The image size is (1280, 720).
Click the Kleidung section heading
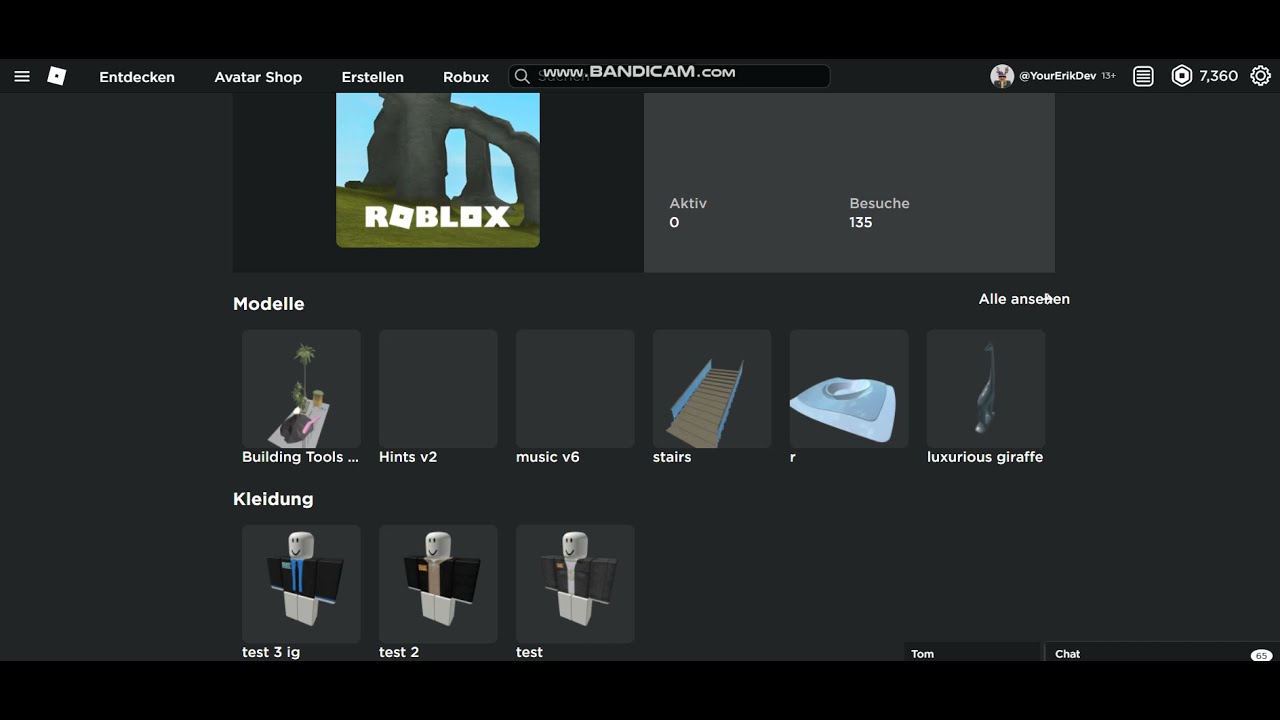click(273, 499)
